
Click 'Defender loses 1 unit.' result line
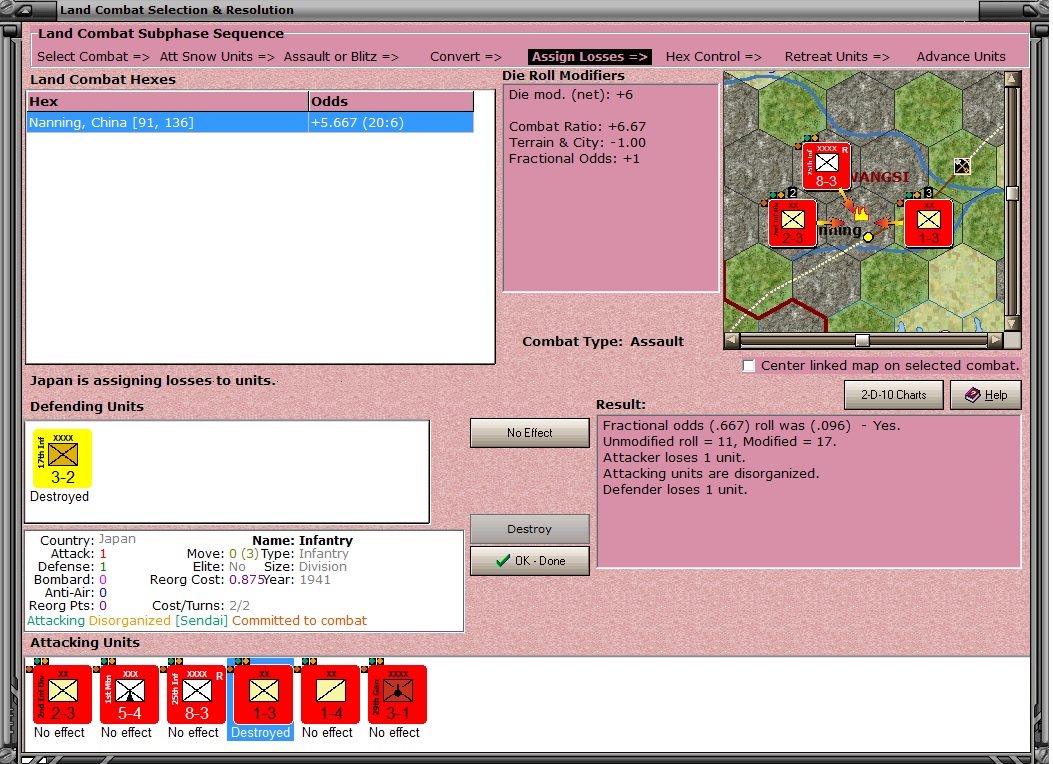pos(675,489)
